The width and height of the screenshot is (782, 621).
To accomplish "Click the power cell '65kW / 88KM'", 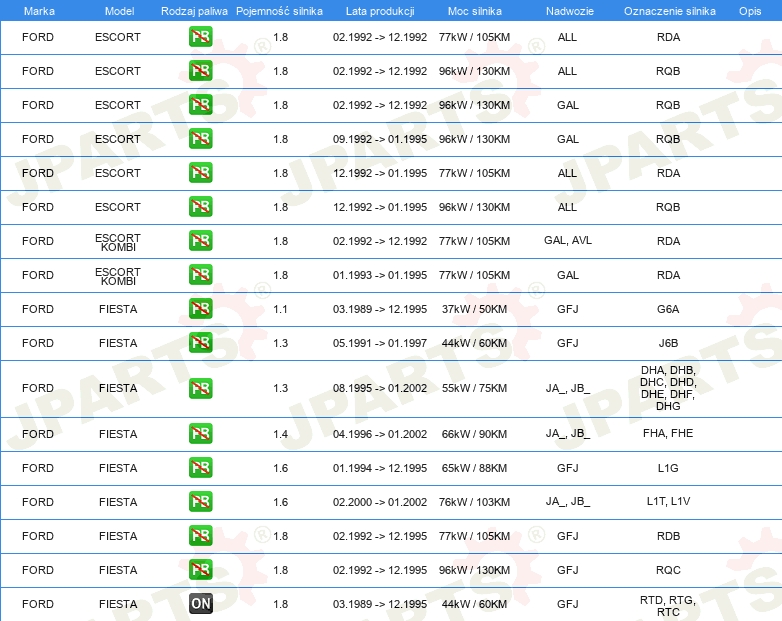I will tap(474, 468).
